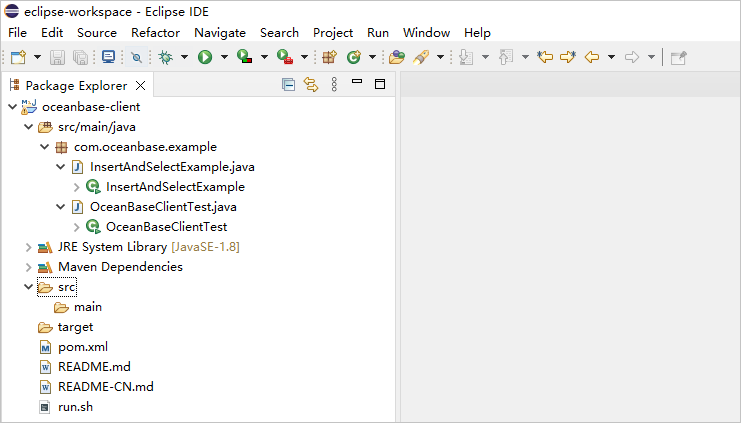Open Package Explorer View Menu (three dots)

tap(333, 86)
